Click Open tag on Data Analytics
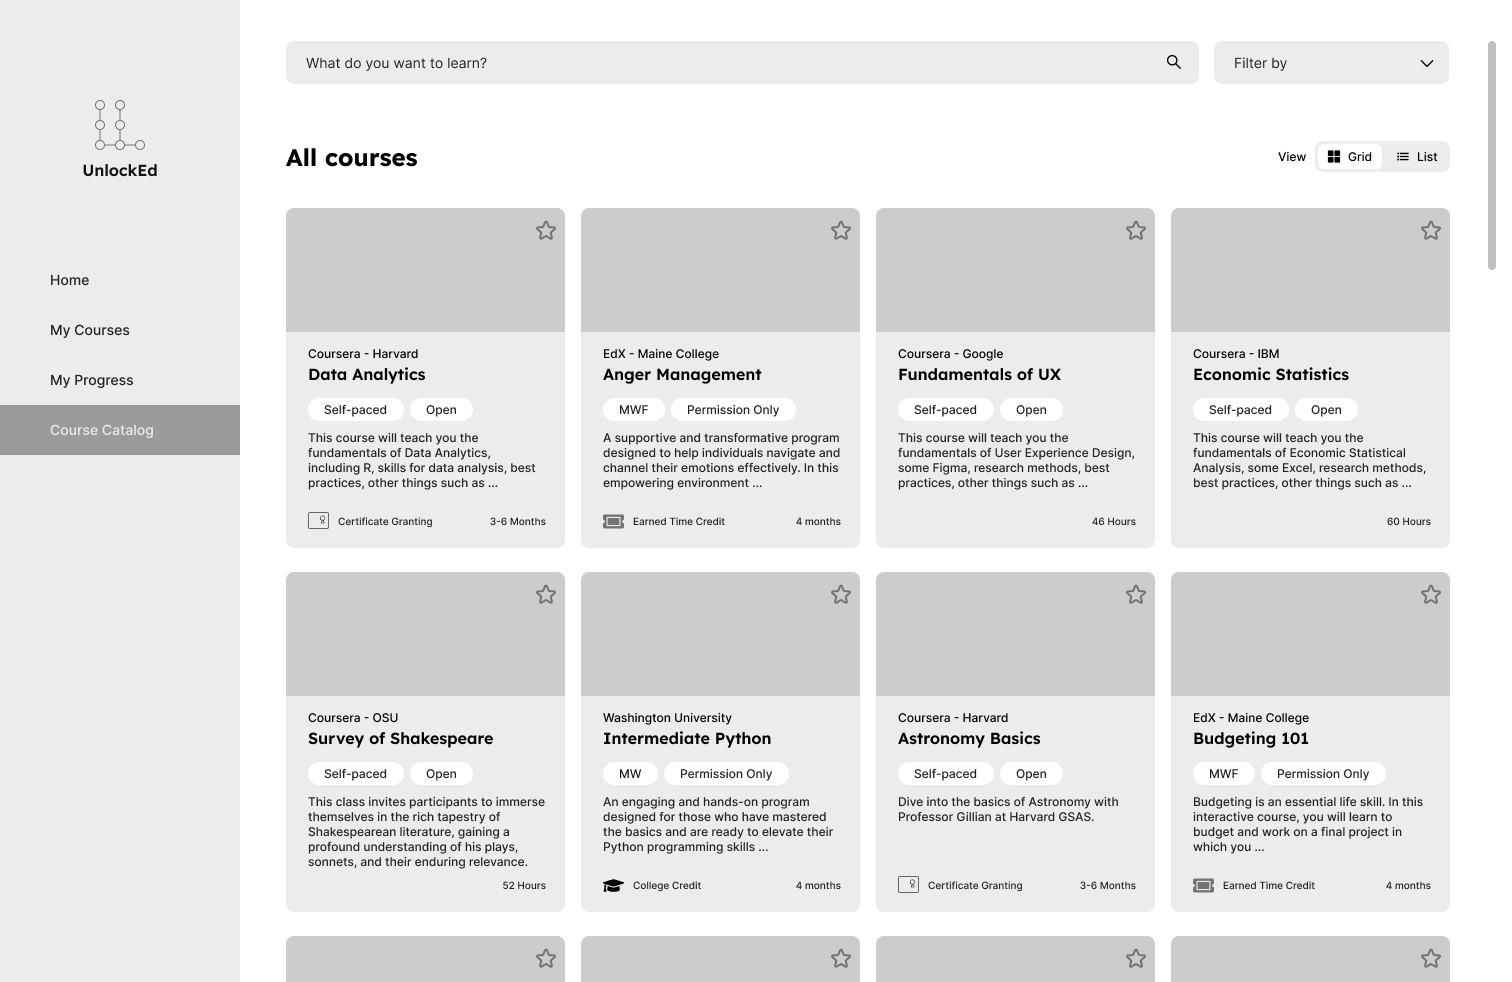The width and height of the screenshot is (1512, 982). [441, 410]
